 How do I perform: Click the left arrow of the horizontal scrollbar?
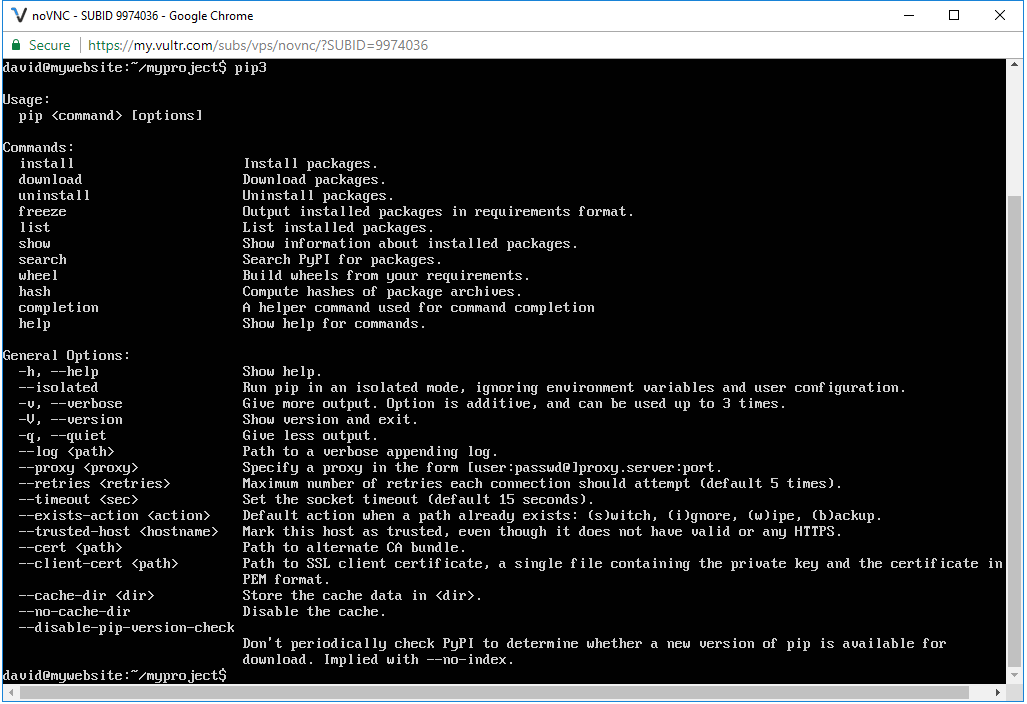[x=9, y=690]
